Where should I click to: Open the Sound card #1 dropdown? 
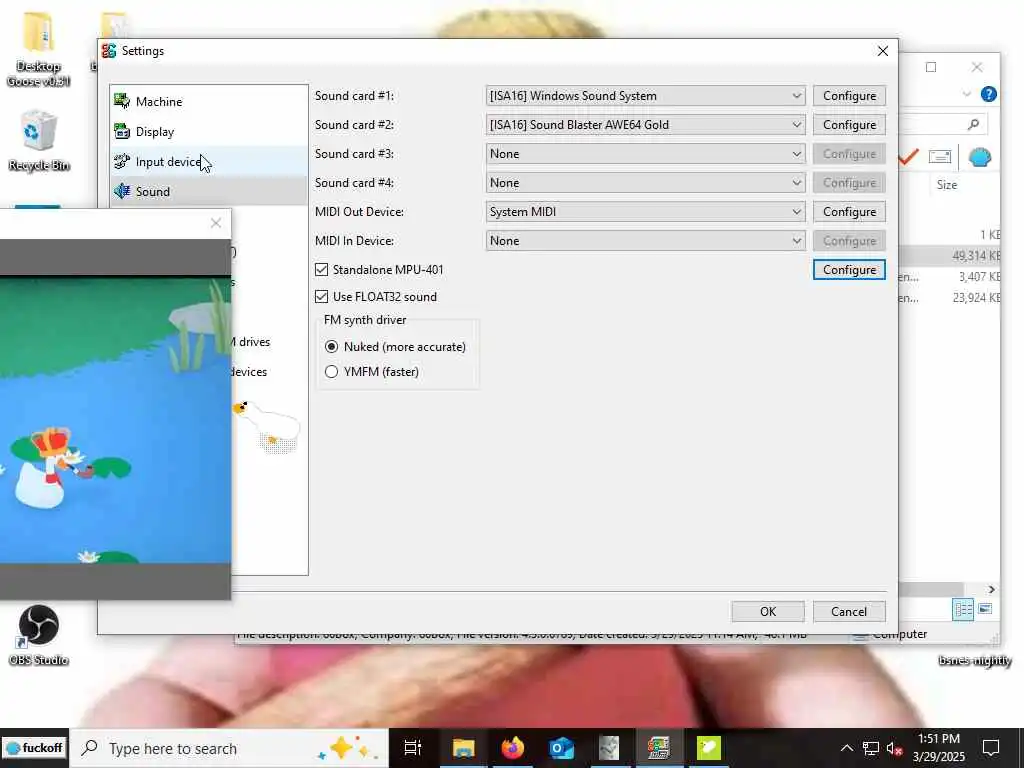click(x=645, y=96)
